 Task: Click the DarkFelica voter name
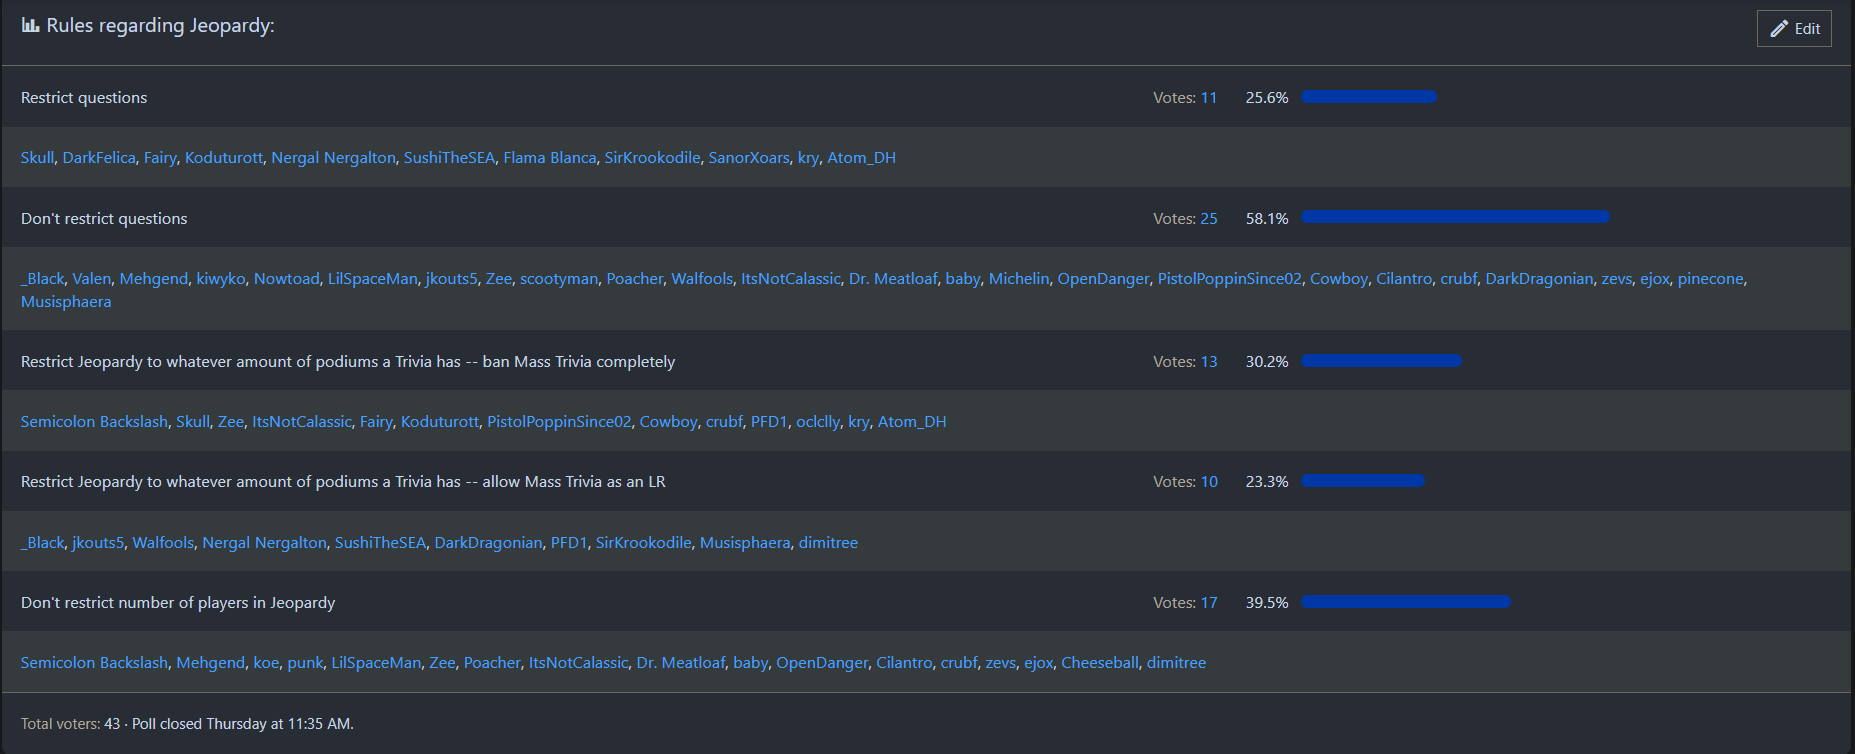click(99, 158)
